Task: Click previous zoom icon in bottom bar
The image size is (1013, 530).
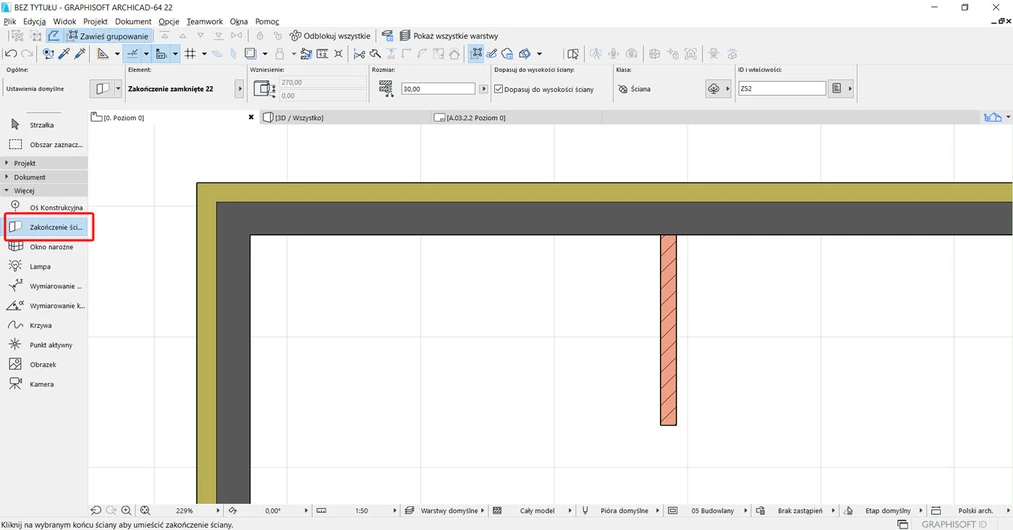Action: coord(96,511)
